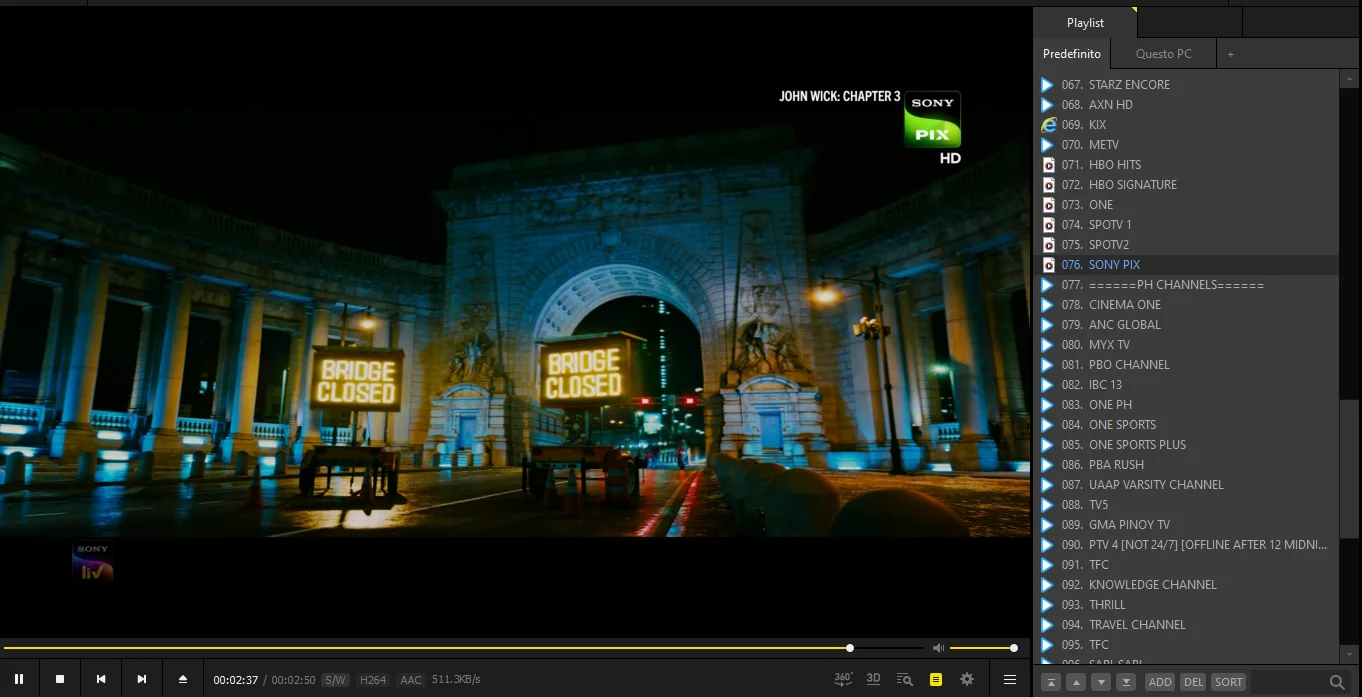Toggle 3D video mode
This screenshot has width=1362, height=697.
pos(873,679)
